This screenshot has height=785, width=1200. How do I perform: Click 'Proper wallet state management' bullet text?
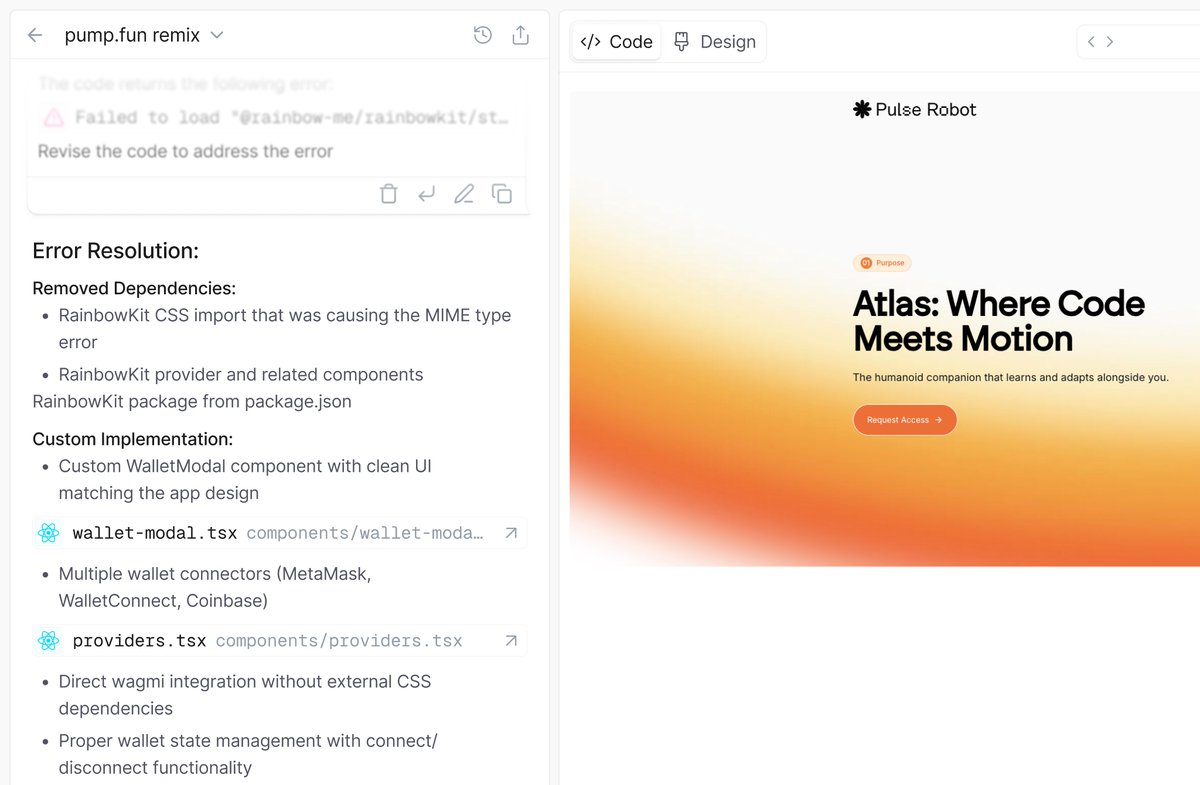pyautogui.click(x=248, y=754)
